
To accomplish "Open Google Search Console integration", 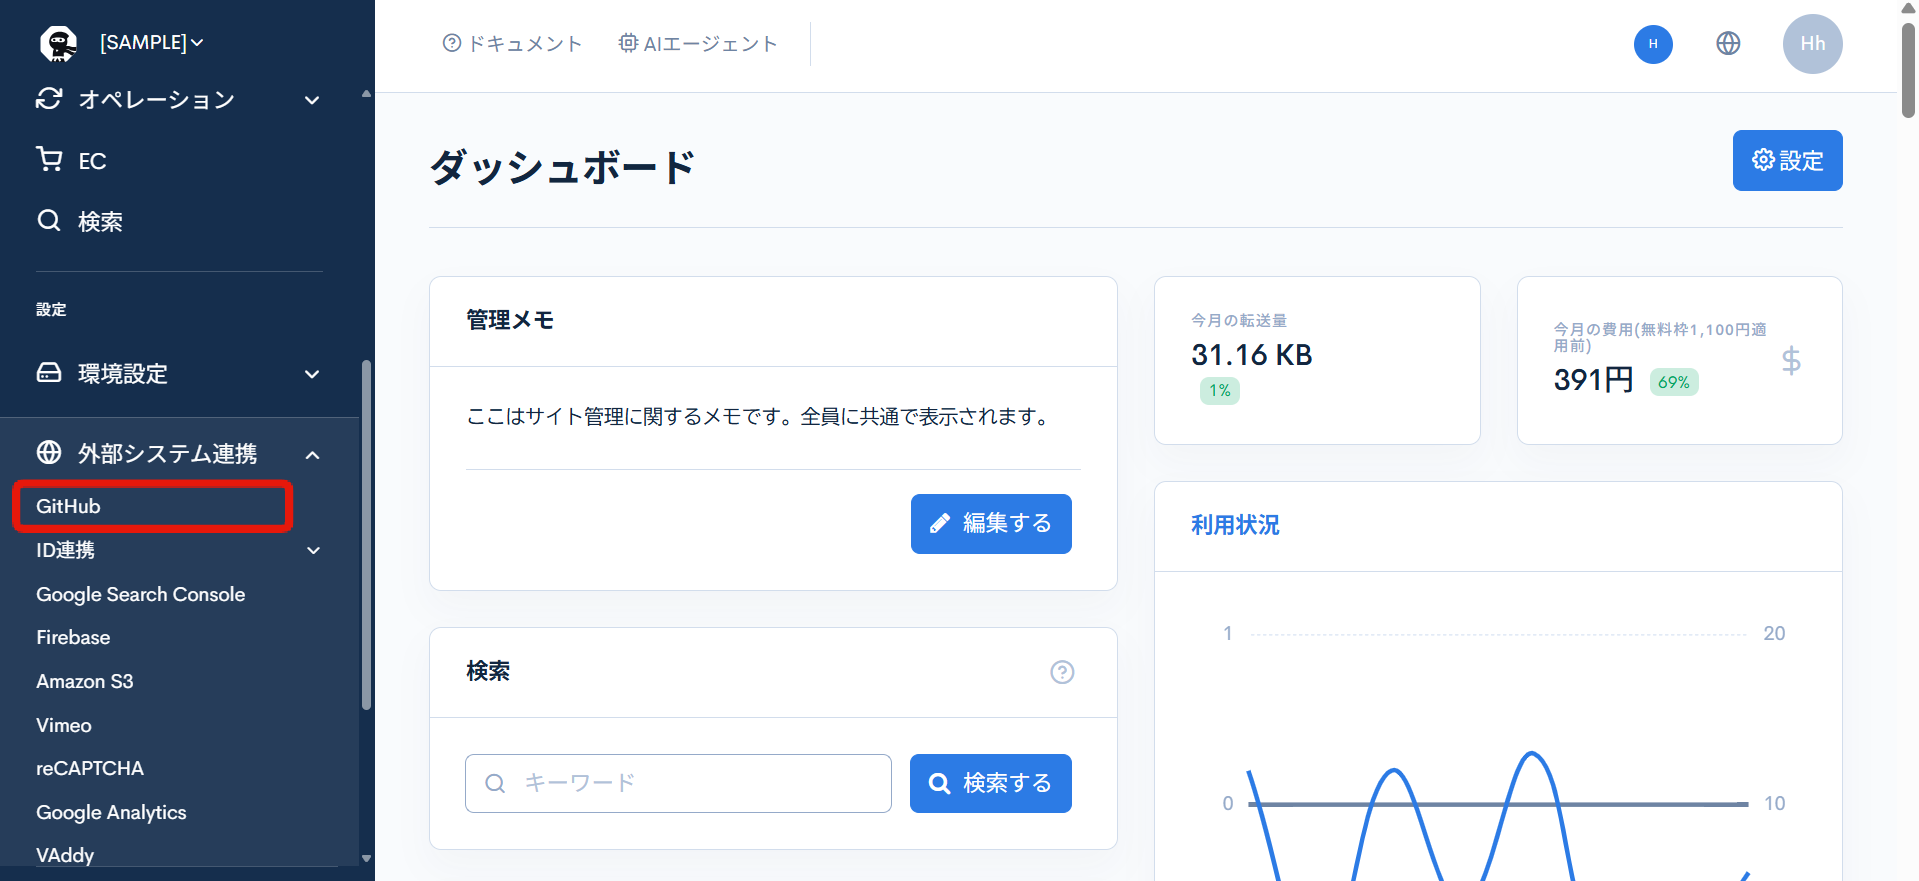I will 141,594.
